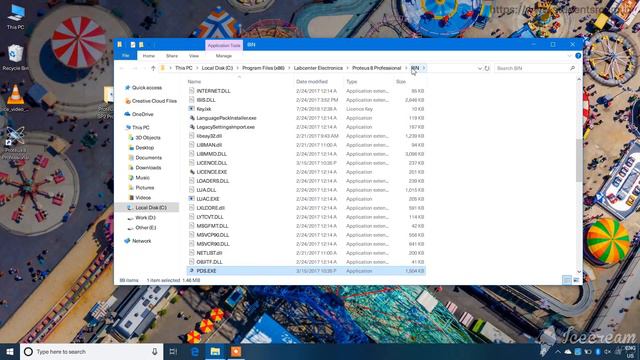Switch to details view icon in status bar
Viewport: 640px width, 360px height.
(567, 280)
